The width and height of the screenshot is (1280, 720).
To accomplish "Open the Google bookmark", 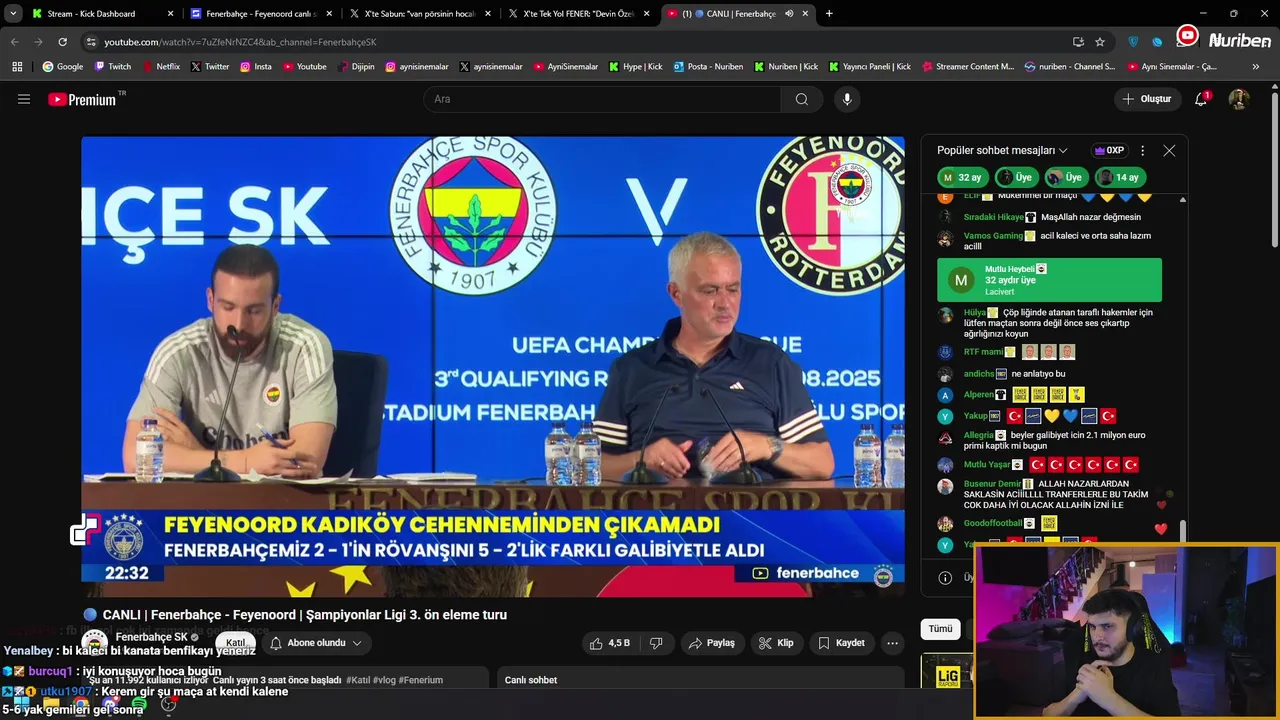I will [x=63, y=67].
